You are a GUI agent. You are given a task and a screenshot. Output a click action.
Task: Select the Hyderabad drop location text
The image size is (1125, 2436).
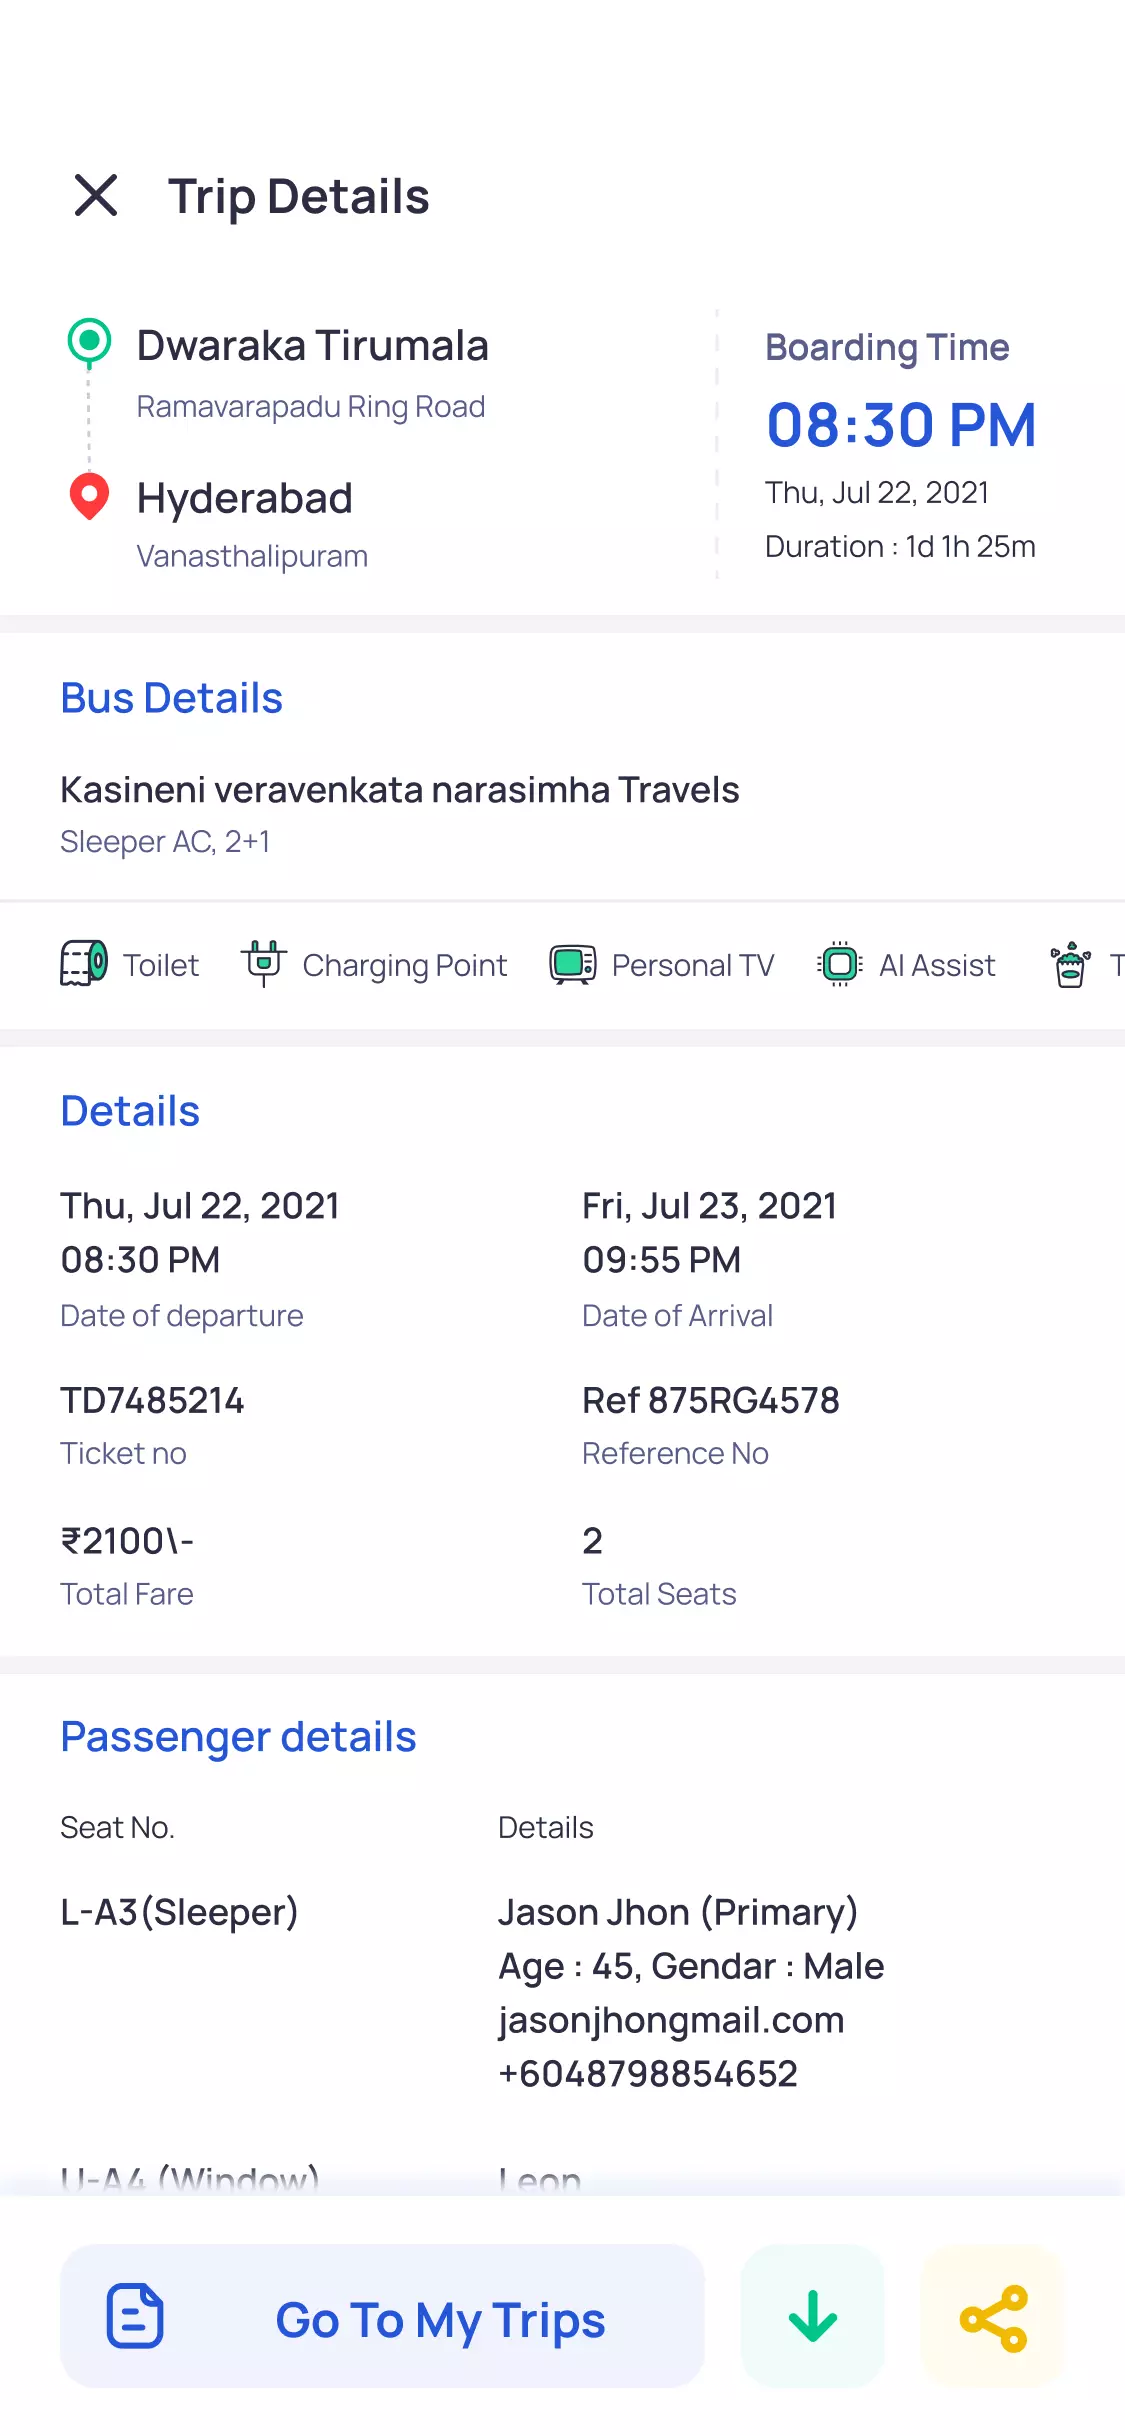point(245,498)
